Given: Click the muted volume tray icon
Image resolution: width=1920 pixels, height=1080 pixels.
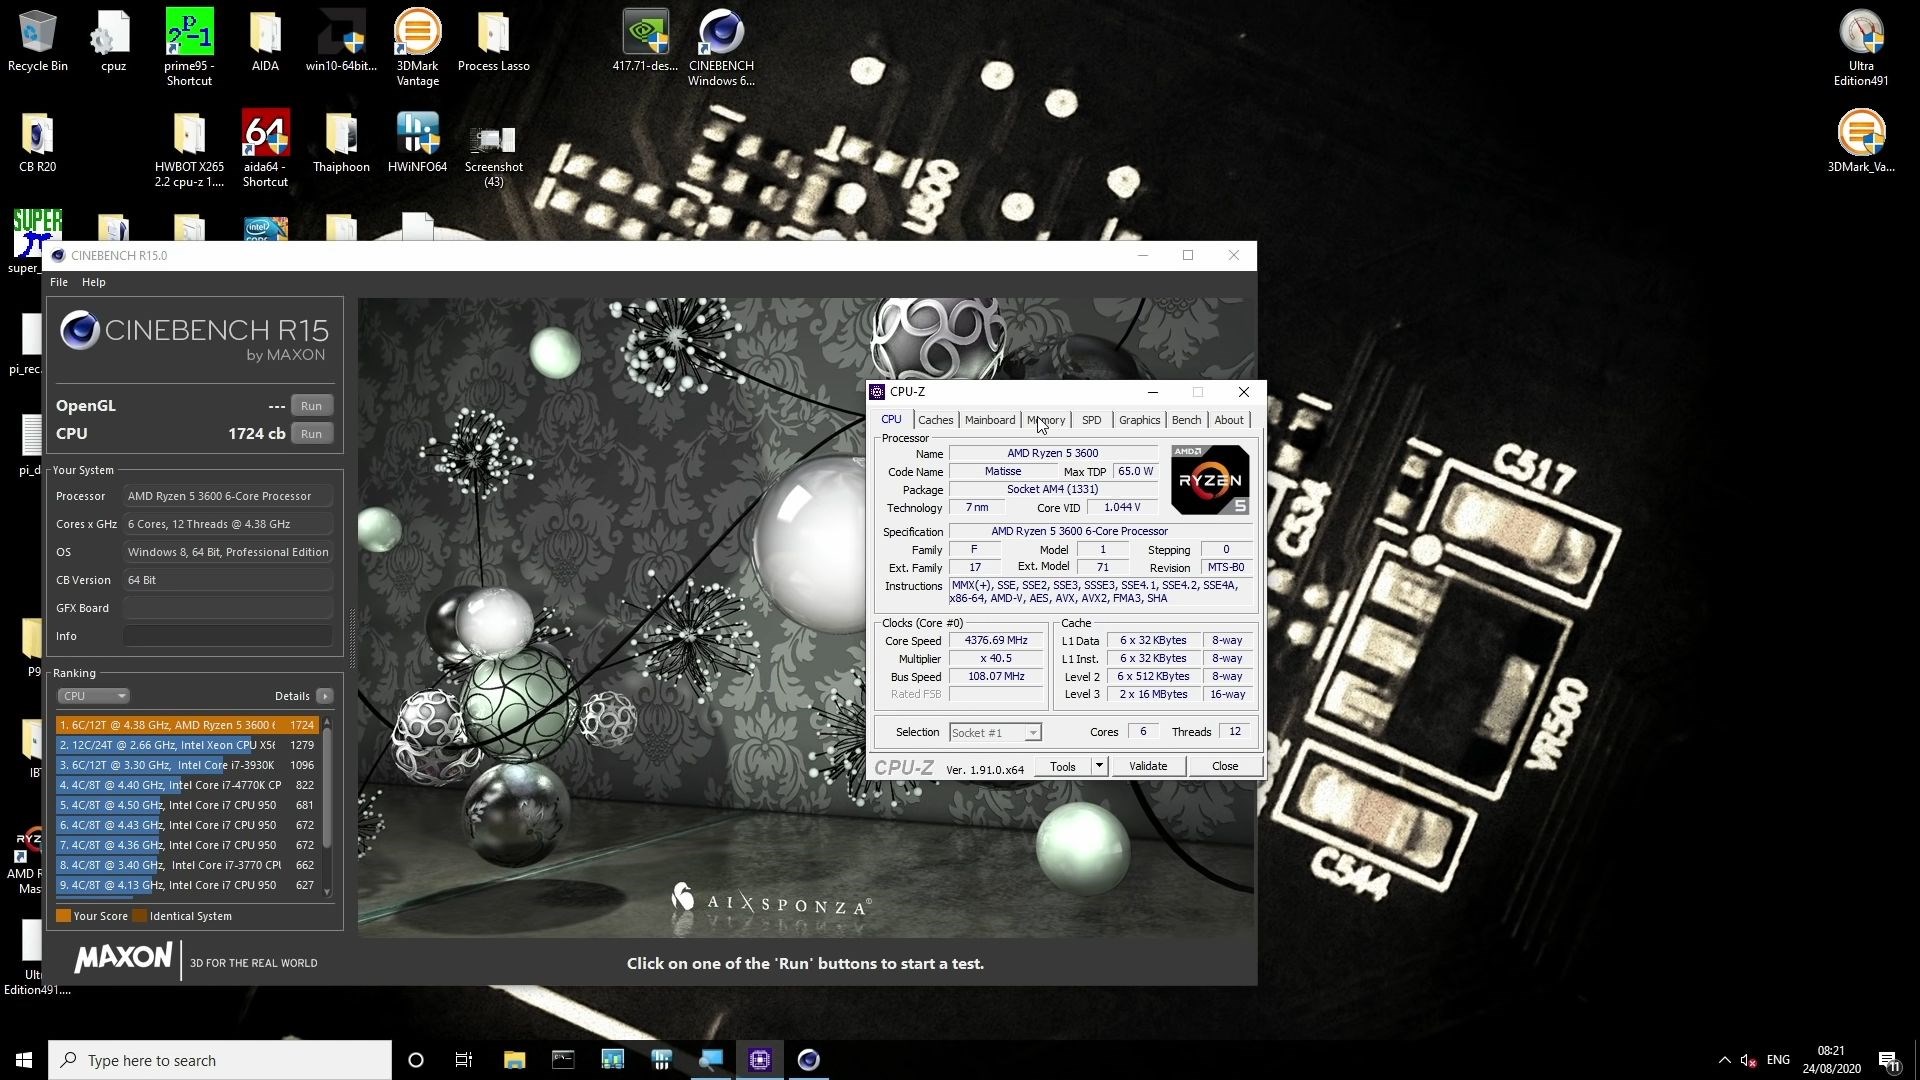Looking at the screenshot, I should (x=1748, y=1060).
